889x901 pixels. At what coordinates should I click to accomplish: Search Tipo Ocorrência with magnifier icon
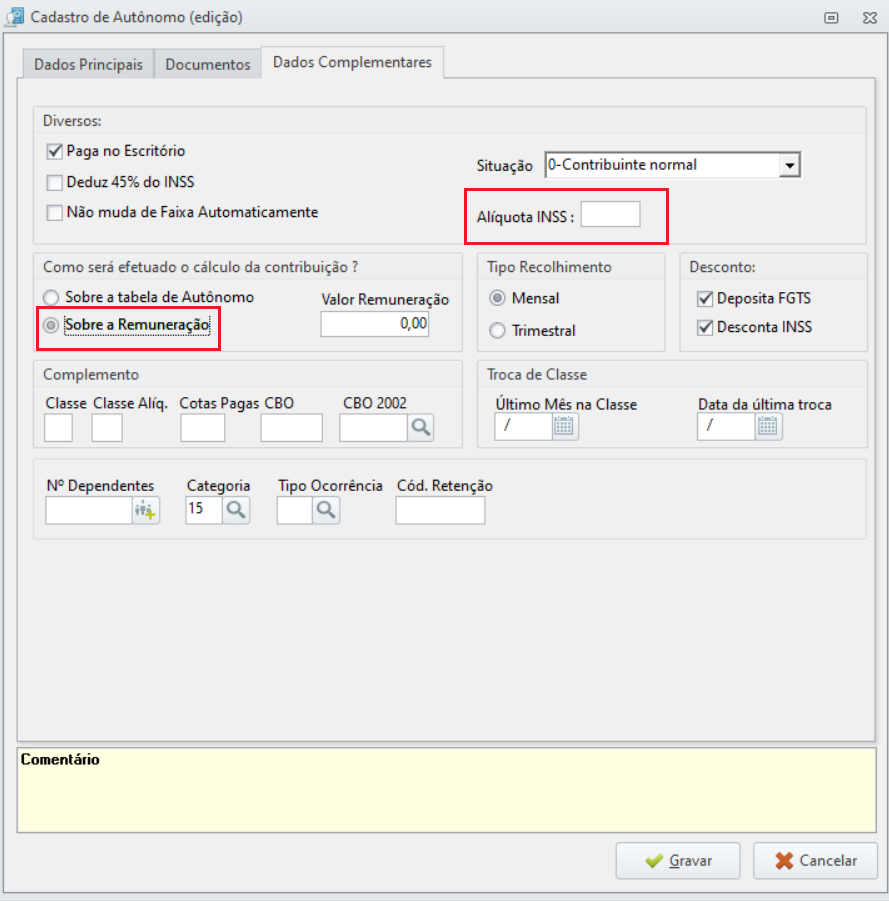pos(326,510)
